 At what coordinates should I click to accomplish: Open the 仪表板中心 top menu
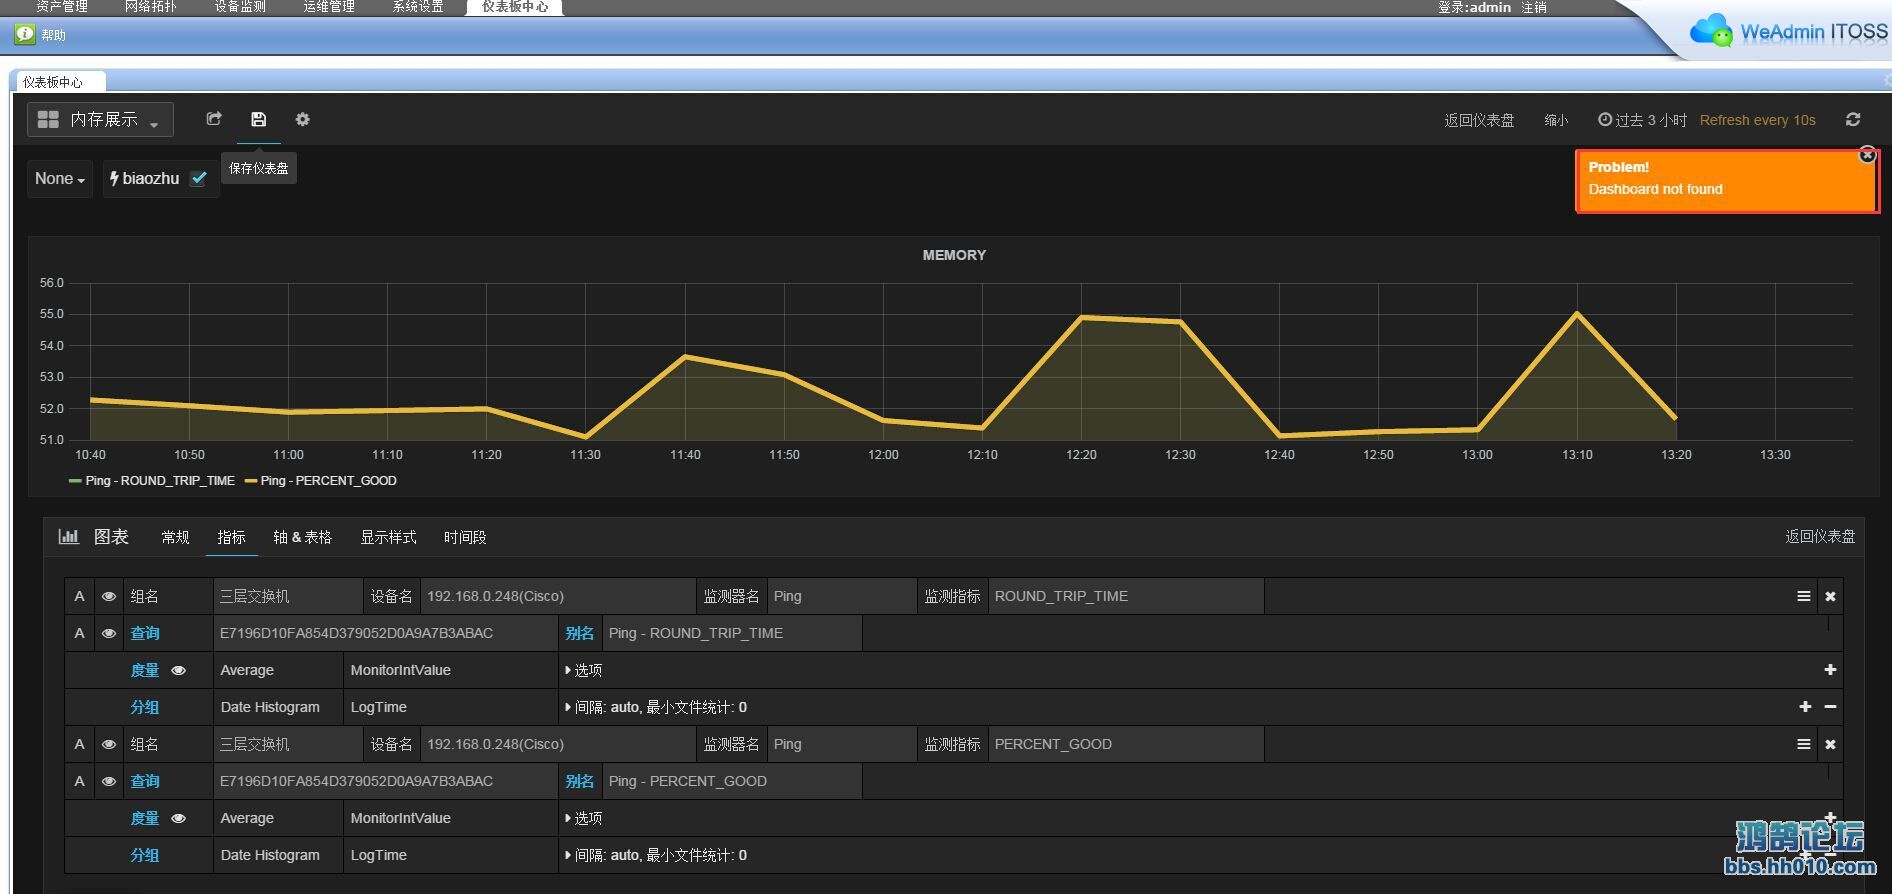click(x=515, y=7)
